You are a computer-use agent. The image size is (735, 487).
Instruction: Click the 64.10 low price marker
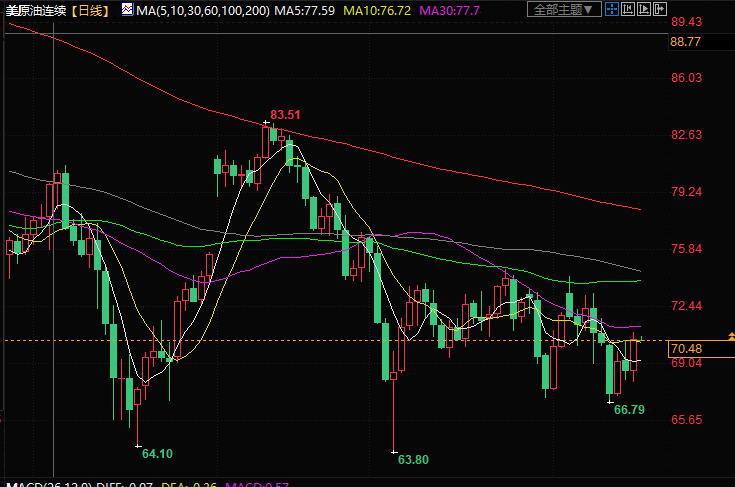[x=157, y=453]
